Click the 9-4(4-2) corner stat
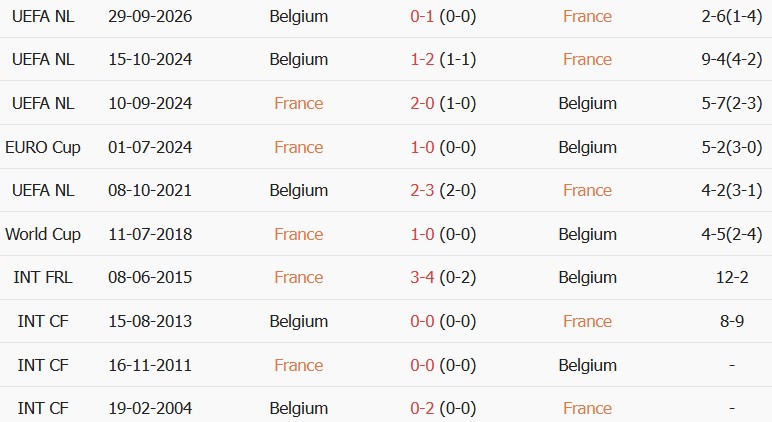 tap(732, 60)
